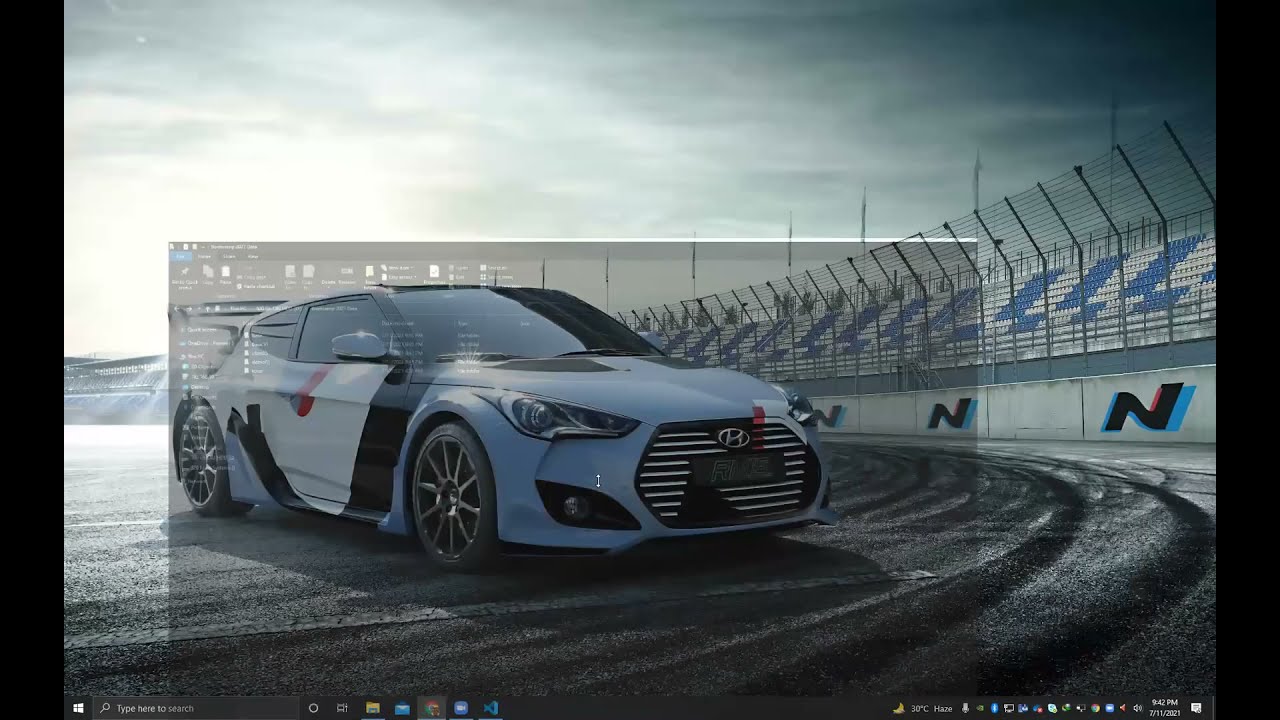Screen dimensions: 1280x720
Task: Open Bluetooth settings from the tray icon
Action: coord(994,708)
